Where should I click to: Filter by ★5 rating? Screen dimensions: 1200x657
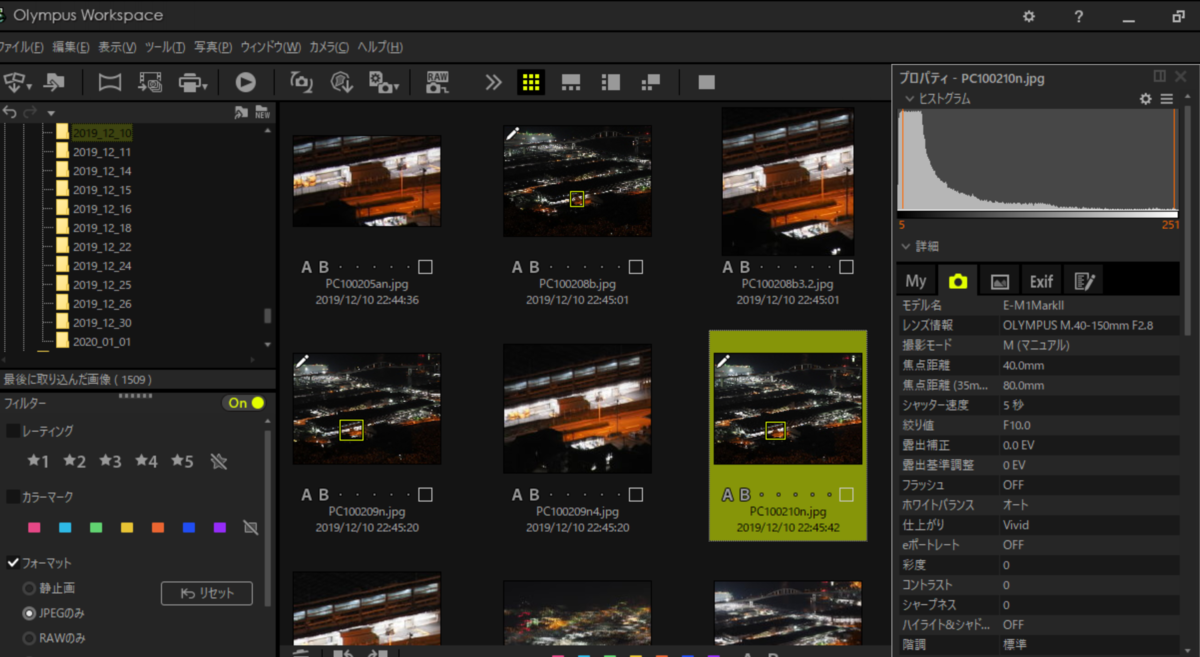pyautogui.click(x=182, y=461)
